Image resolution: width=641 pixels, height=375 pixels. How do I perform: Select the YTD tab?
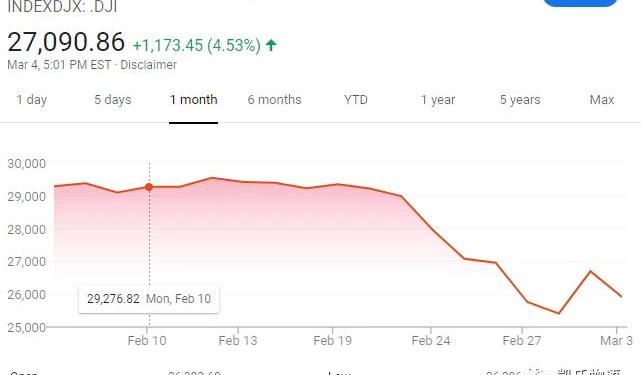click(356, 100)
